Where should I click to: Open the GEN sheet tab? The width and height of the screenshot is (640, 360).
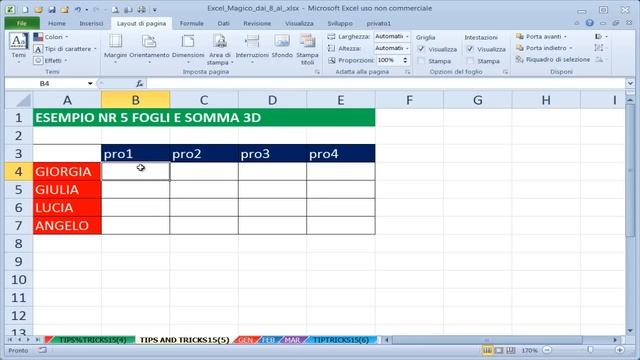coord(245,340)
